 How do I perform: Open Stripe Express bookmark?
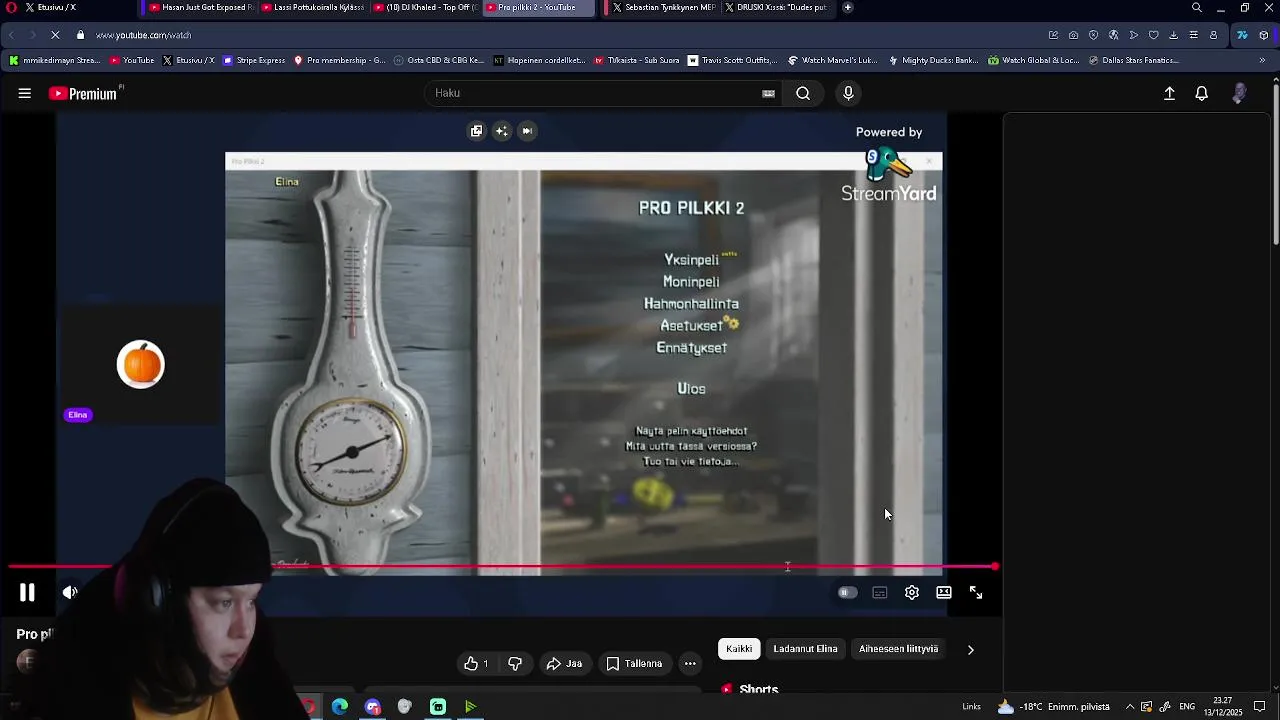click(254, 60)
